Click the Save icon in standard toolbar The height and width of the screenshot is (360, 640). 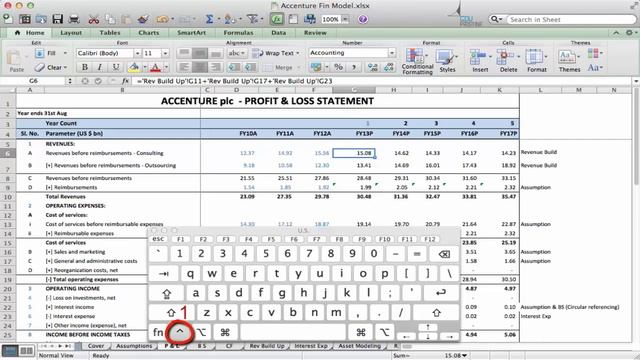point(57,19)
